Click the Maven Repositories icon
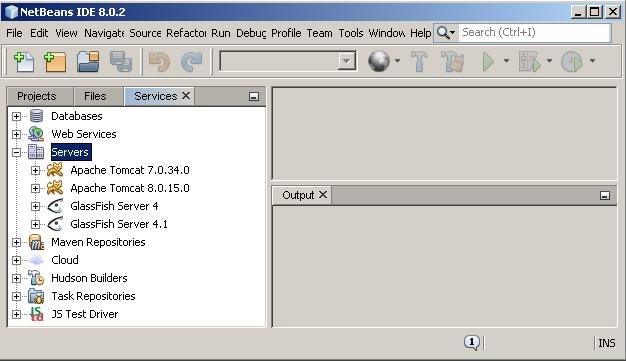 click(x=36, y=242)
